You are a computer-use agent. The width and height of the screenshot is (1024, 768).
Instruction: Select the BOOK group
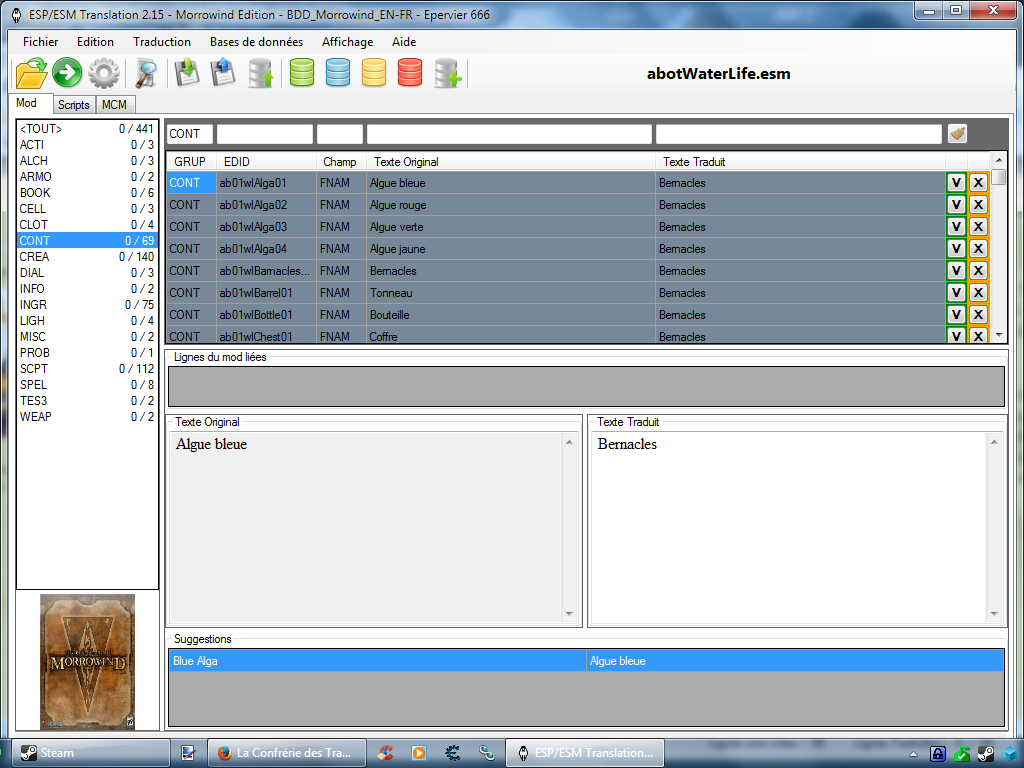tap(87, 193)
